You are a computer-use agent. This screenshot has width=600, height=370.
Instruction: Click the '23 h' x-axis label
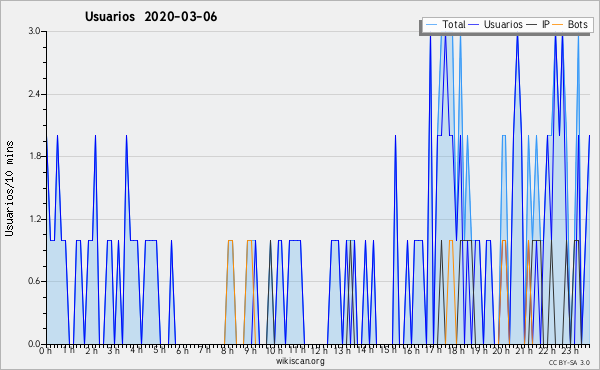[x=570, y=351]
